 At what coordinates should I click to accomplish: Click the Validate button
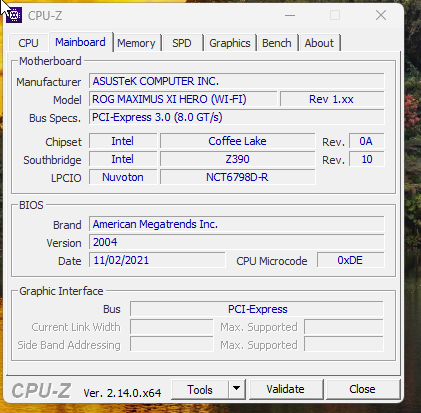[x=286, y=389]
